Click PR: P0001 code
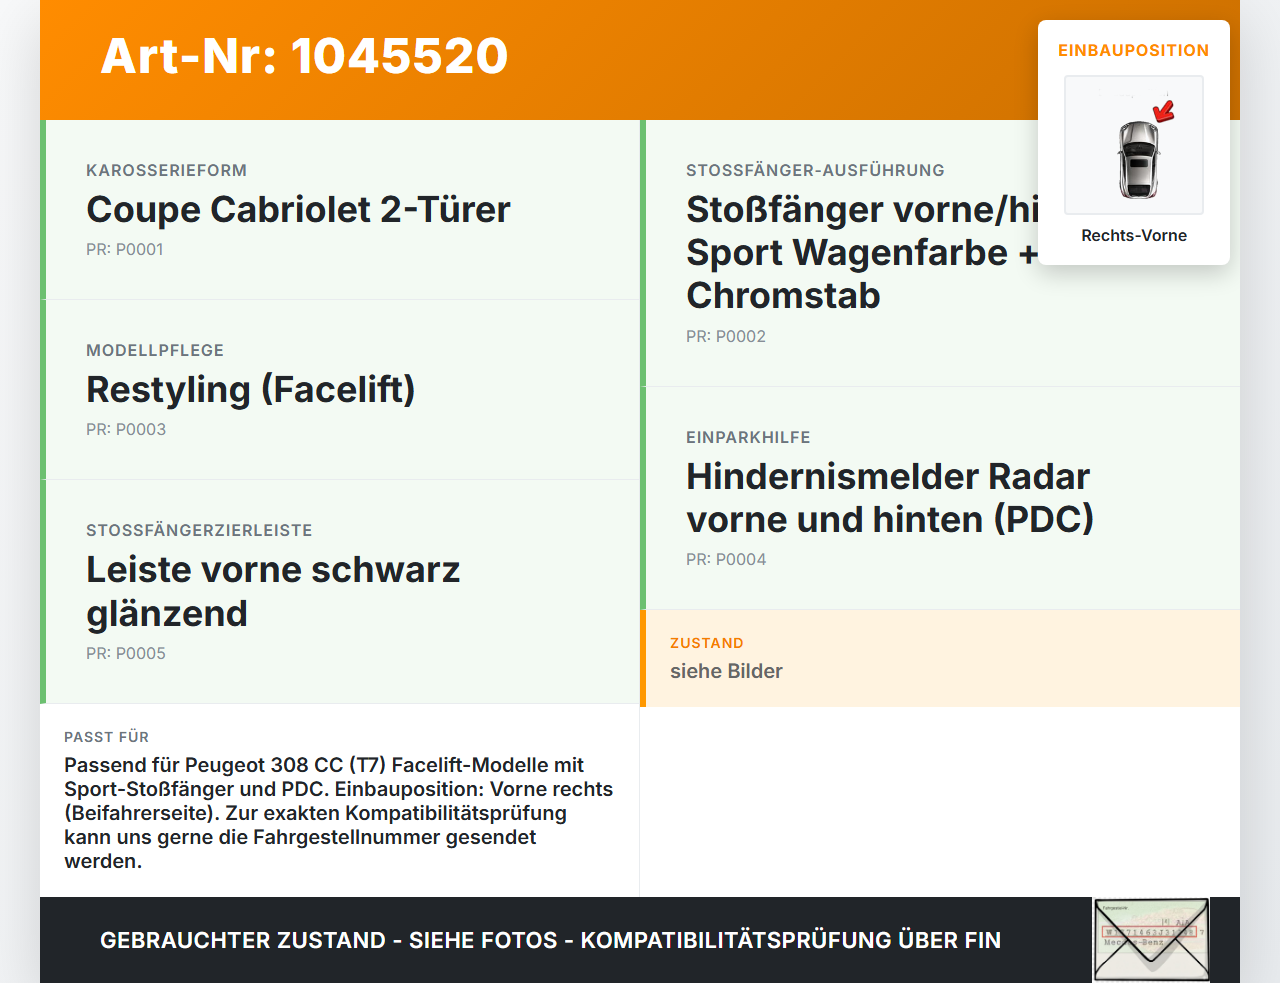The height and width of the screenshot is (983, 1280). click(x=125, y=249)
